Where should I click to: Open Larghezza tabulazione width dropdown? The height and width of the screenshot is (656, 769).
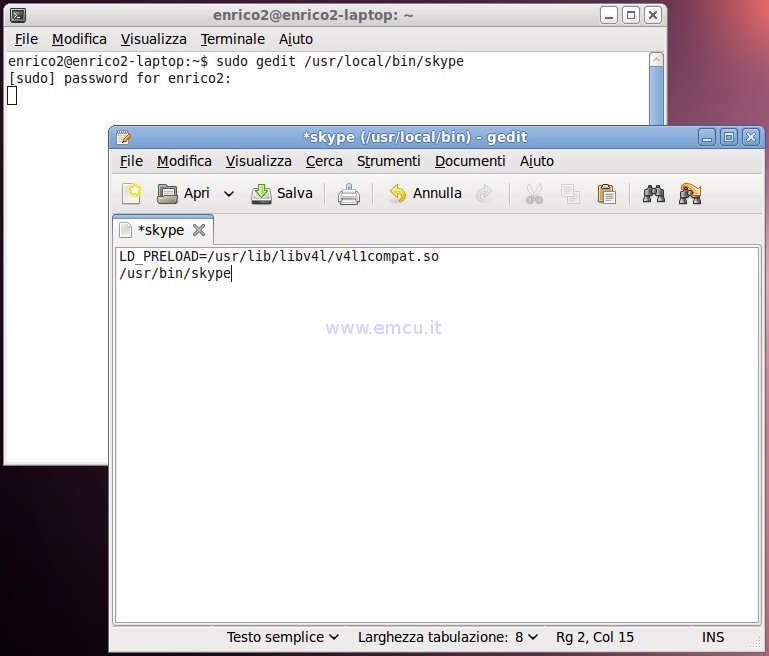(x=448, y=637)
